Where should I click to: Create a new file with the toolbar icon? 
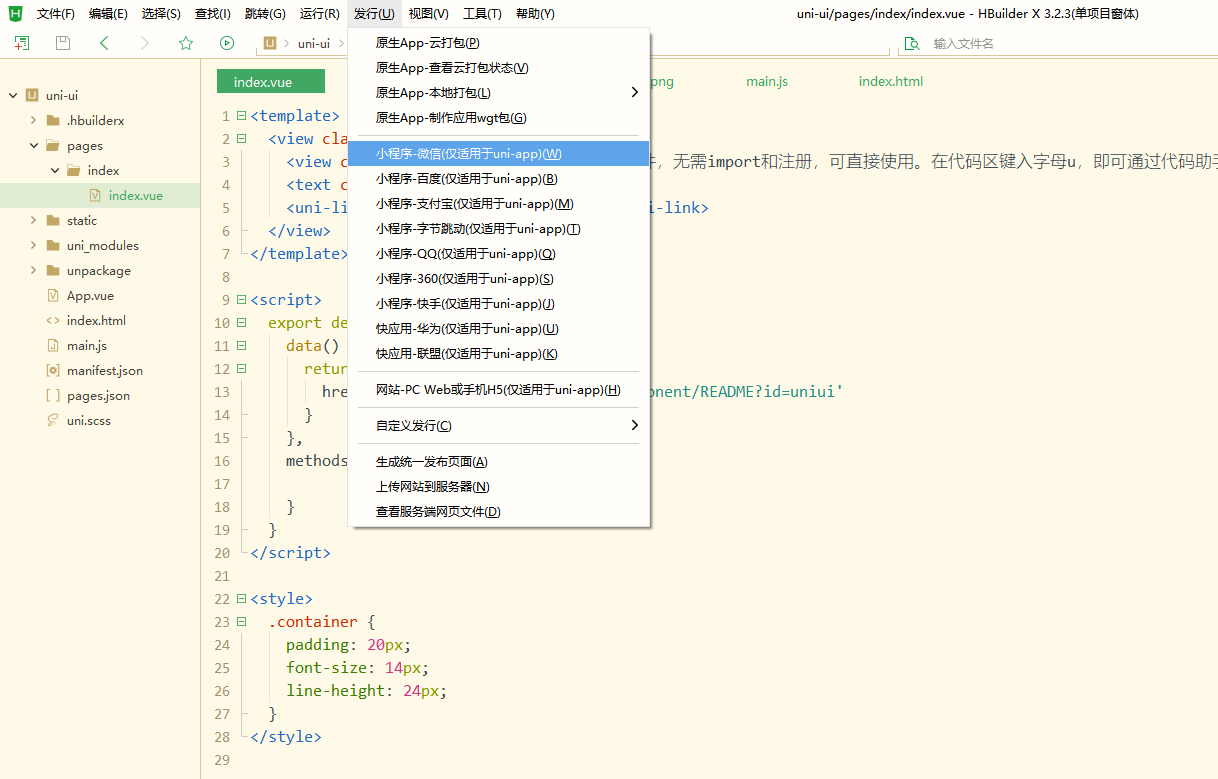[x=22, y=43]
